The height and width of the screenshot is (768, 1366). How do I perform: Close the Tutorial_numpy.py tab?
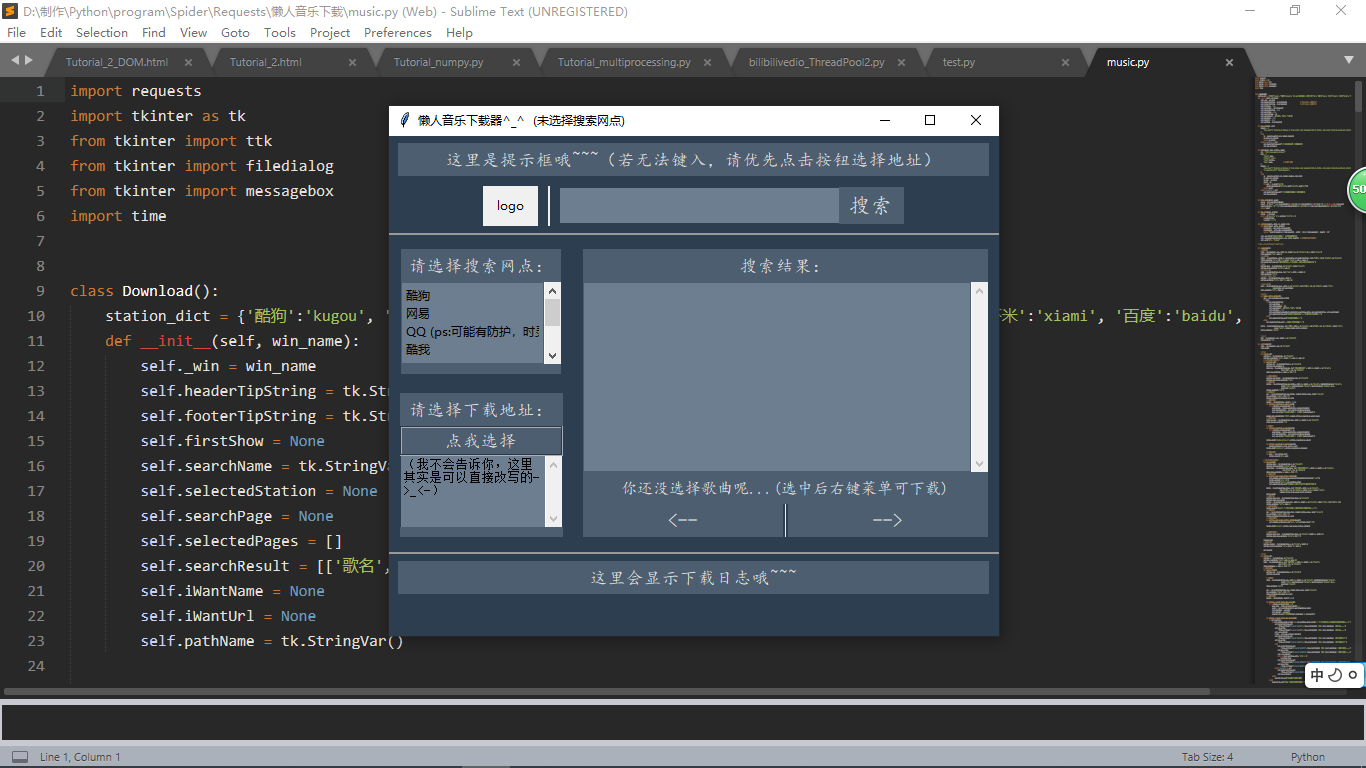pos(516,62)
